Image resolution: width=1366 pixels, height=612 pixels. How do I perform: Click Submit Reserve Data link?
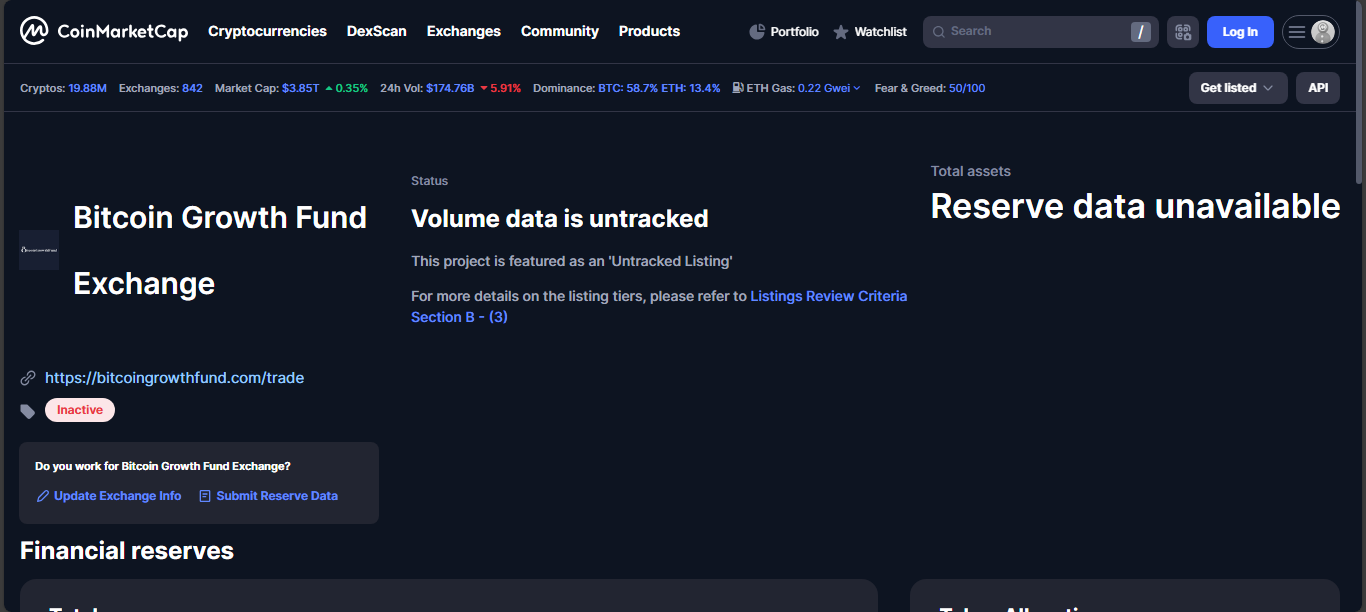(276, 496)
